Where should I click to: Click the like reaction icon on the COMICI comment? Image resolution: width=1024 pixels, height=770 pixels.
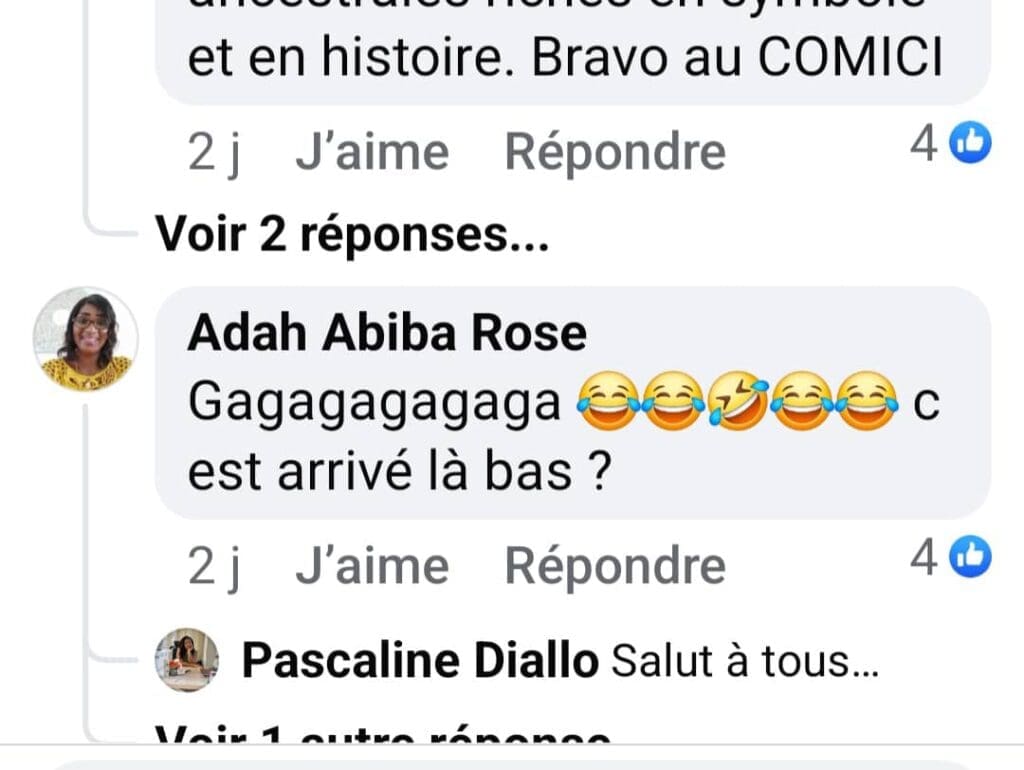click(970, 142)
